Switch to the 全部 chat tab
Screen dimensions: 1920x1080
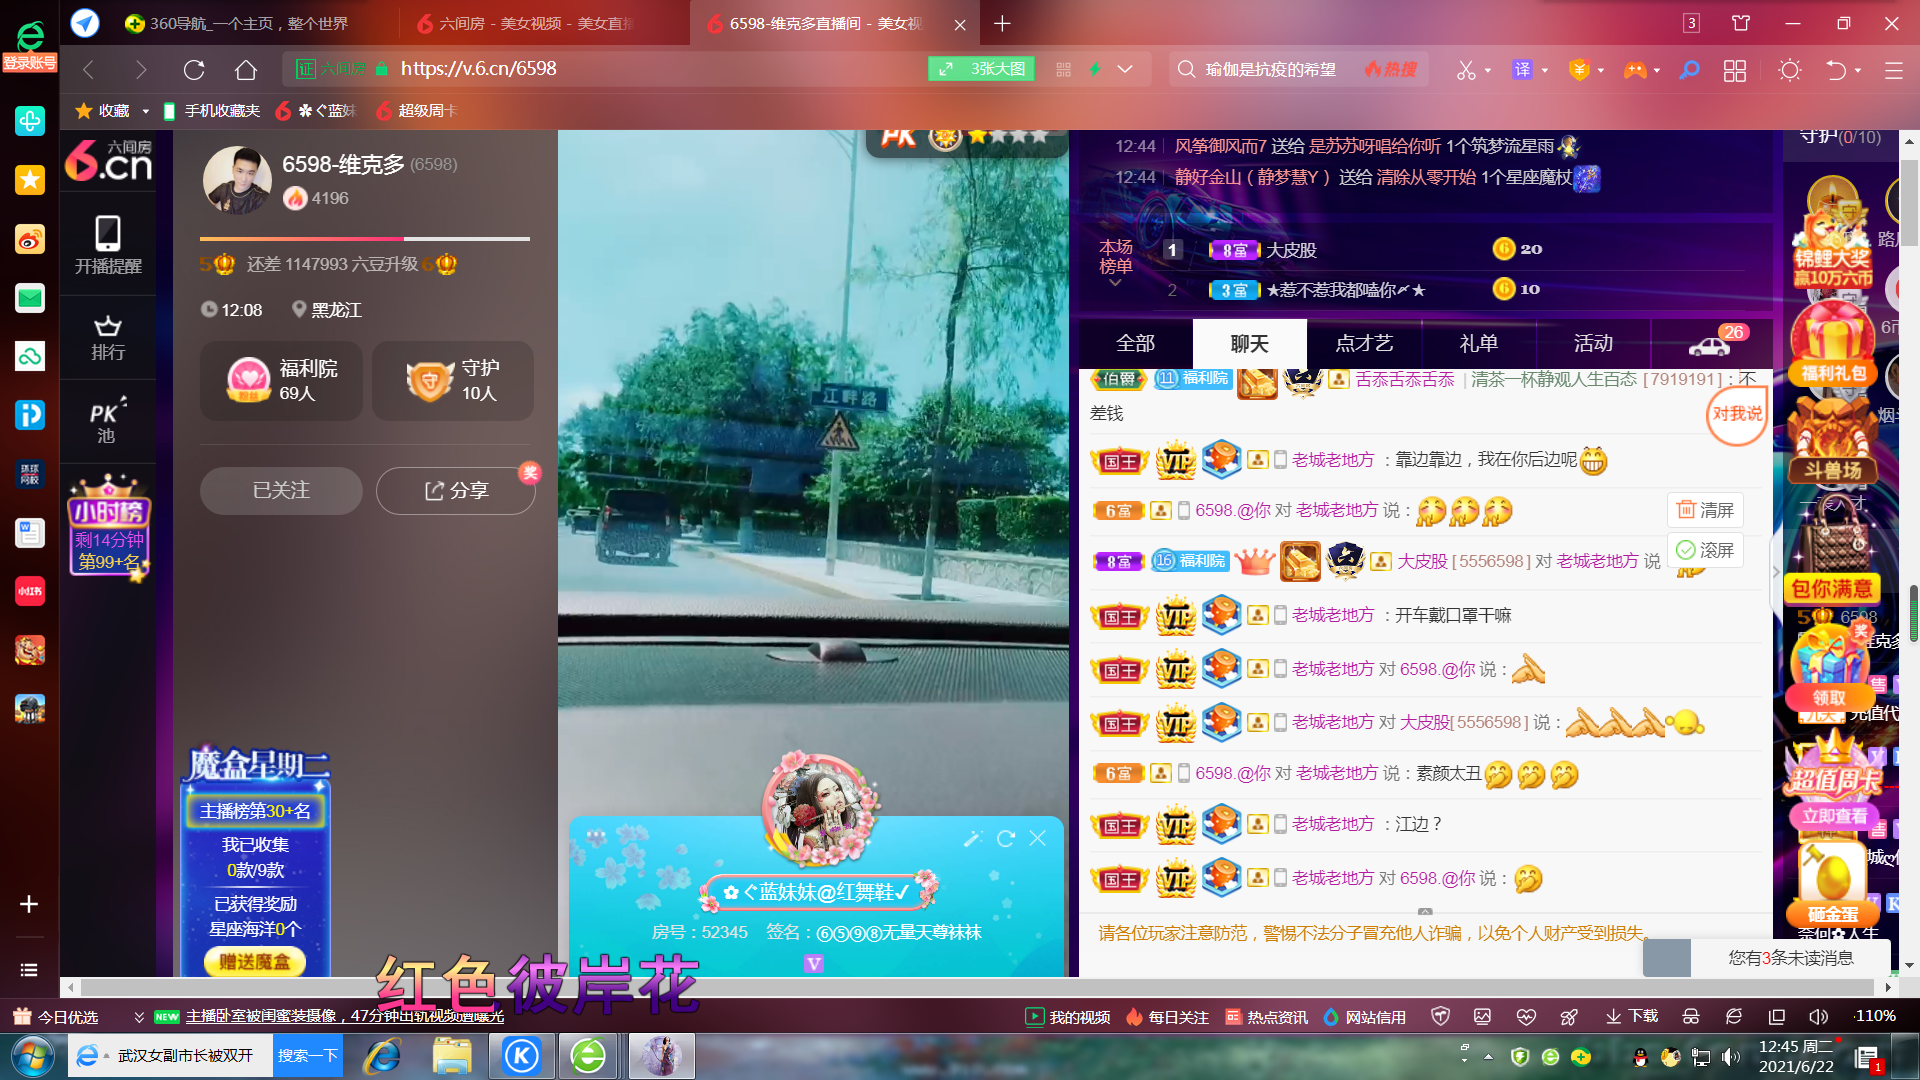tap(1135, 343)
